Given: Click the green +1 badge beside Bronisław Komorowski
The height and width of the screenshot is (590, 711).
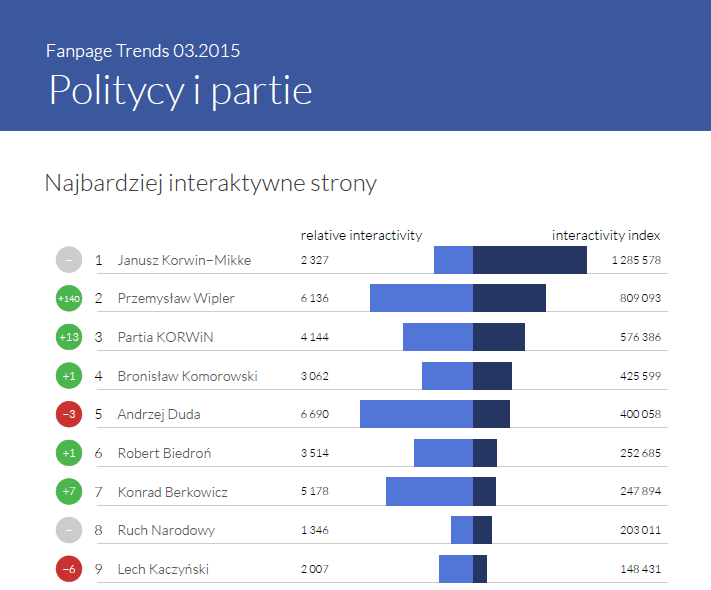Looking at the screenshot, I should pos(69,376).
